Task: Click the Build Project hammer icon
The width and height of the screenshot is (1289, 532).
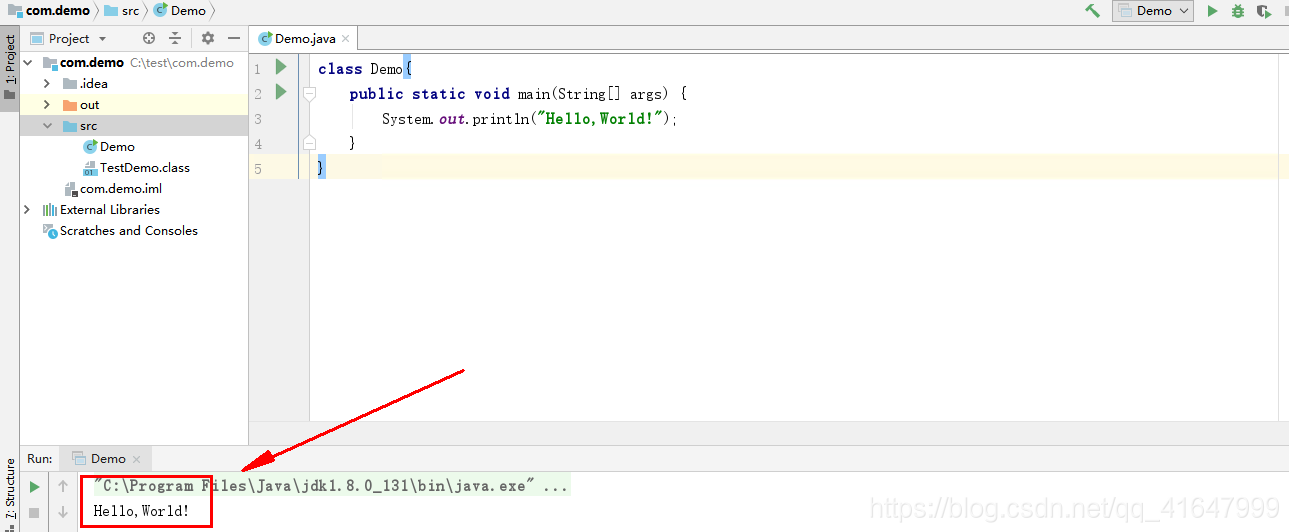Action: tap(1092, 11)
